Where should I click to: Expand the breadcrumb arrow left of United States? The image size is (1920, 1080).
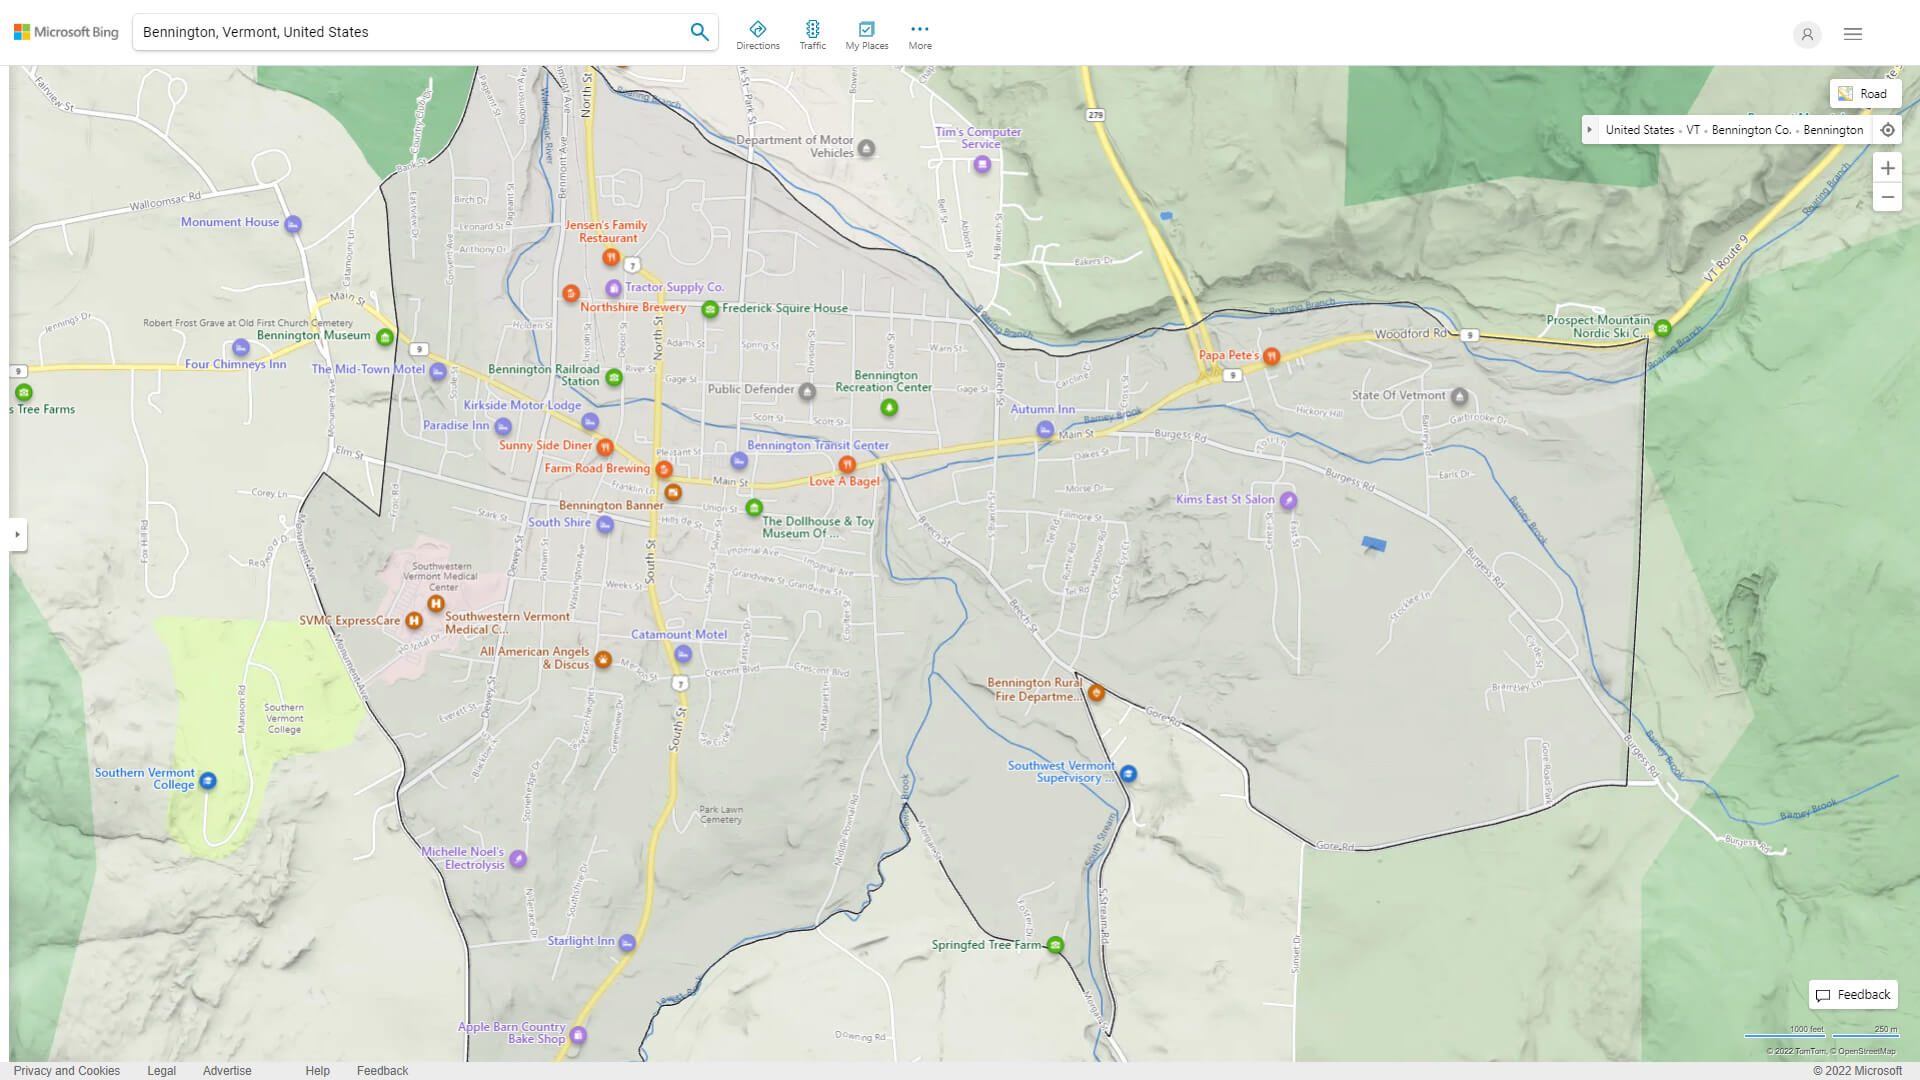(x=1590, y=129)
